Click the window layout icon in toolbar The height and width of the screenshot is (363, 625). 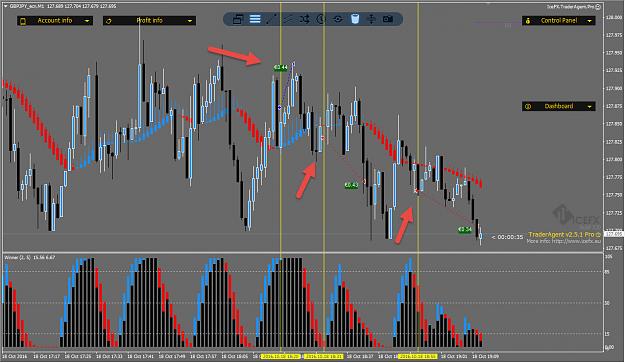tap(238, 19)
